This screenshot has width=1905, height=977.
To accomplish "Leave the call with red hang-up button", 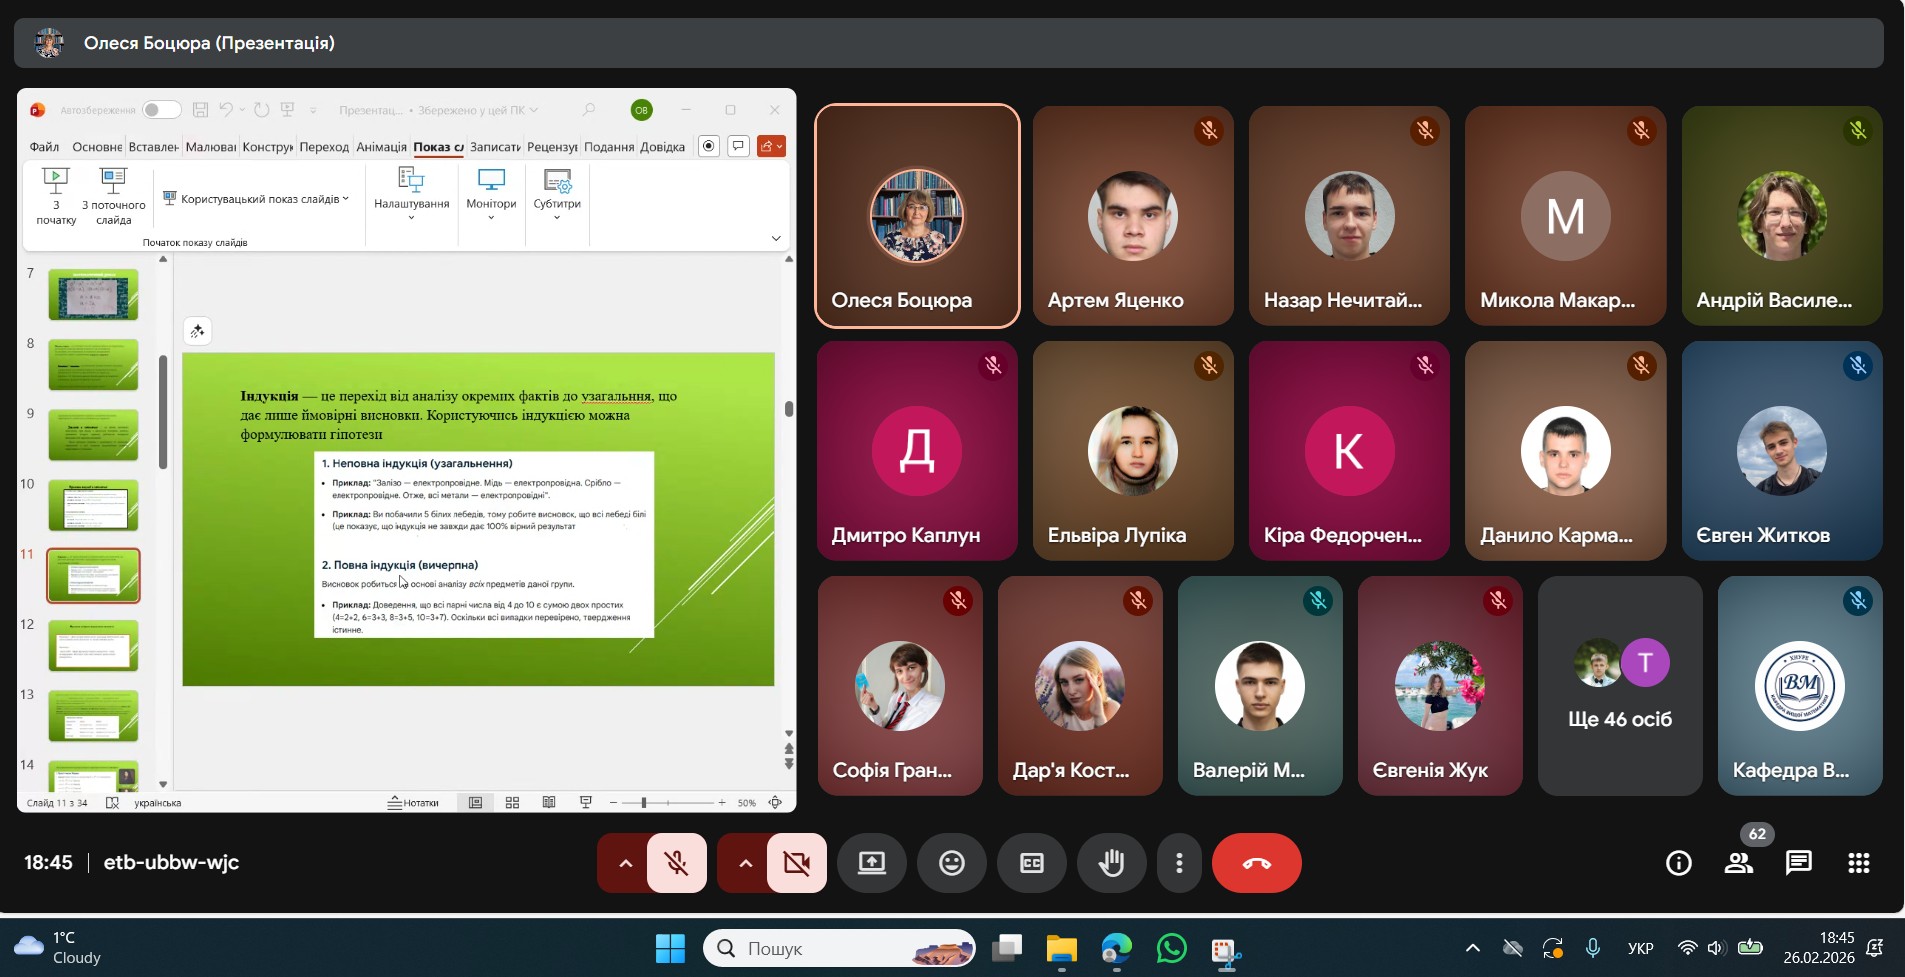I will [1256, 863].
